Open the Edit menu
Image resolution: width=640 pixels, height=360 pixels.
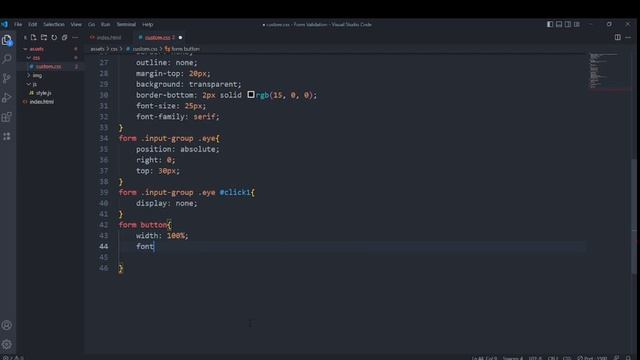click(33, 24)
